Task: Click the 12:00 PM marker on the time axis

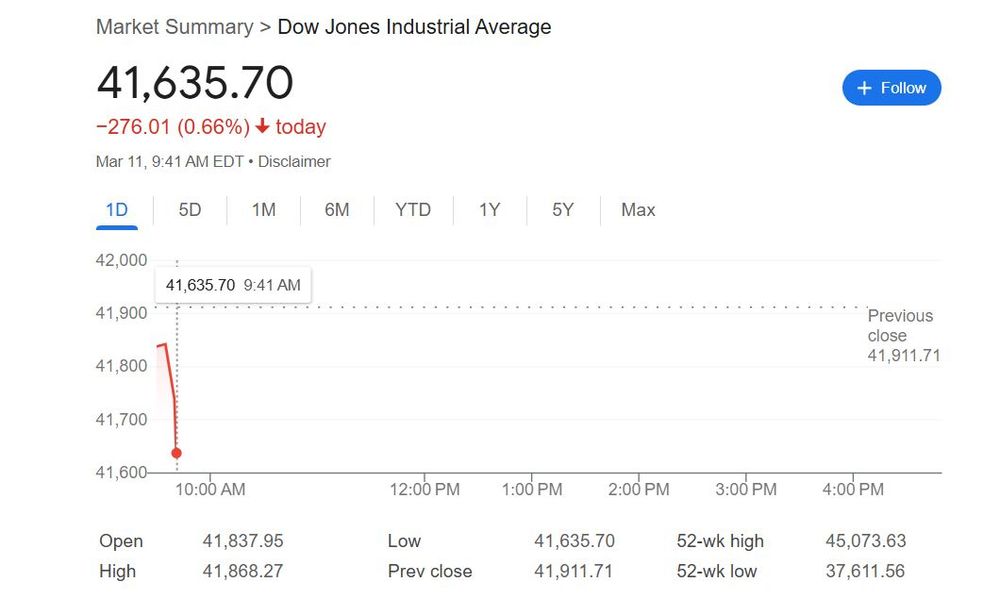Action: pyautogui.click(x=425, y=489)
